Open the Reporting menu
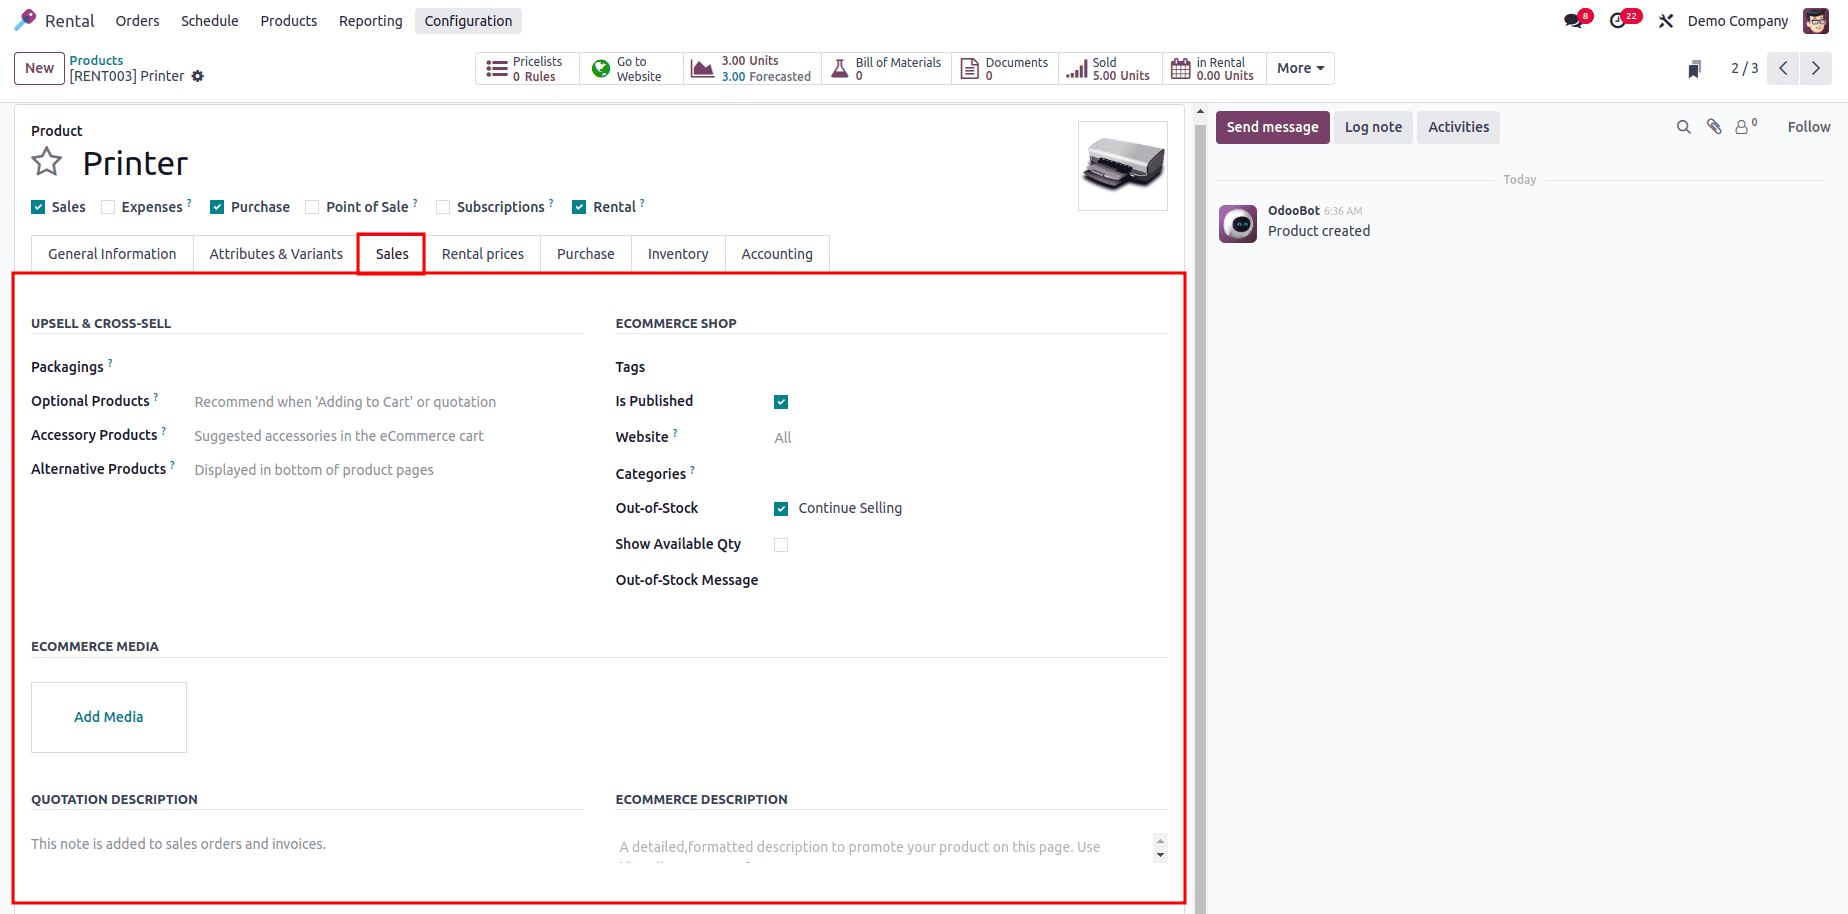Image resolution: width=1848 pixels, height=914 pixels. point(370,20)
